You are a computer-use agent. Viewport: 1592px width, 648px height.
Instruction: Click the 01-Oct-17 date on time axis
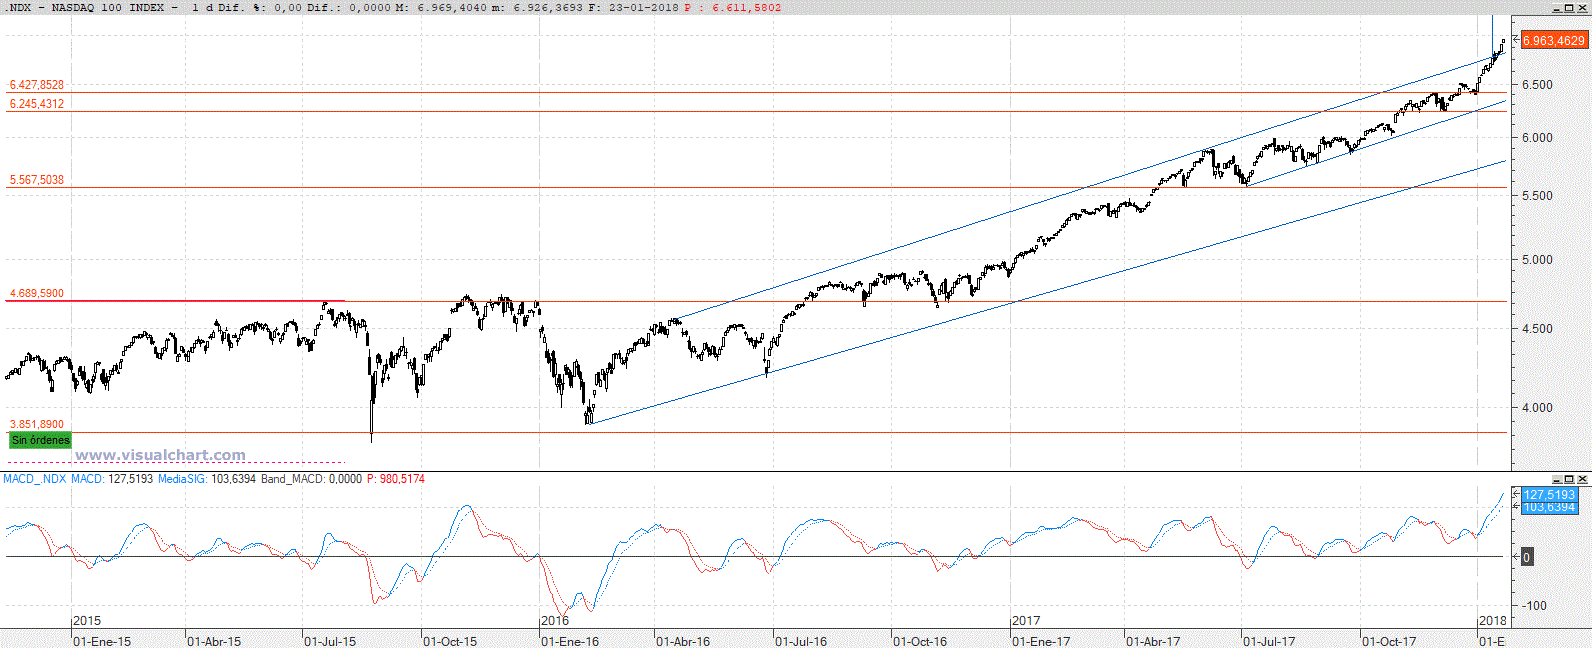1389,641
